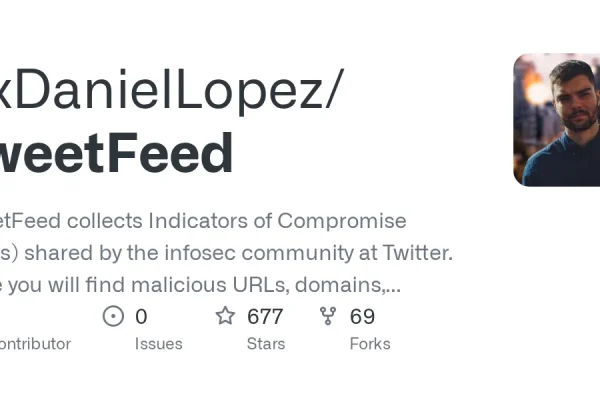Click the phrase Indicators of Compromise
600x400 pixels.
[277, 221]
